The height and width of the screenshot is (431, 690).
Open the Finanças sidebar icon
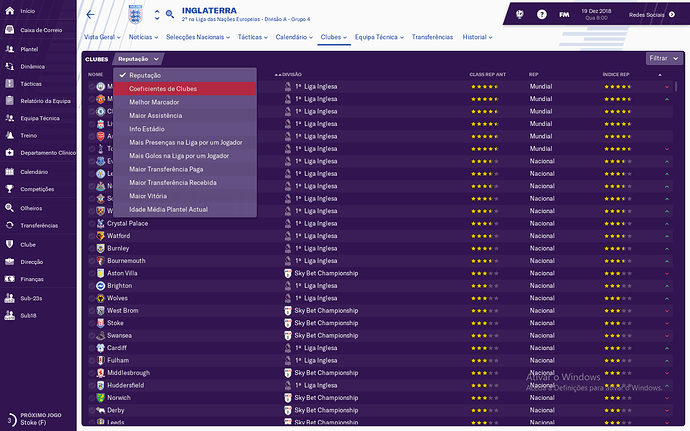pos(9,279)
